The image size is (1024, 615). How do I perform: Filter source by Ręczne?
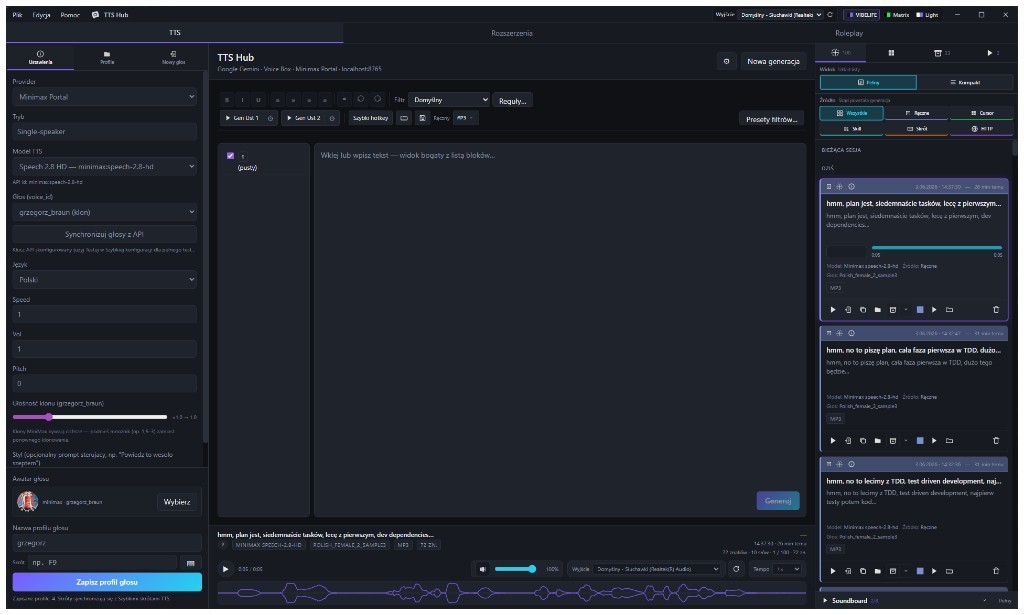pyautogui.click(x=917, y=113)
